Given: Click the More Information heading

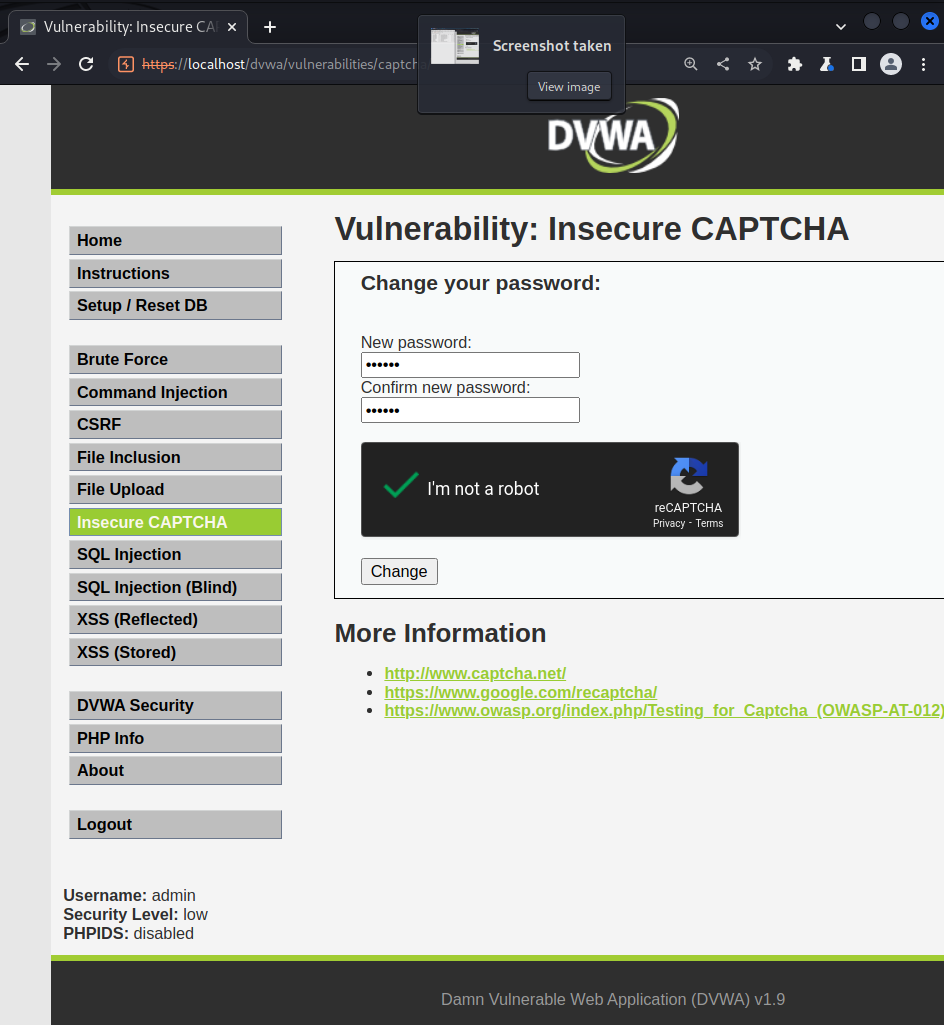Looking at the screenshot, I should point(441,633).
